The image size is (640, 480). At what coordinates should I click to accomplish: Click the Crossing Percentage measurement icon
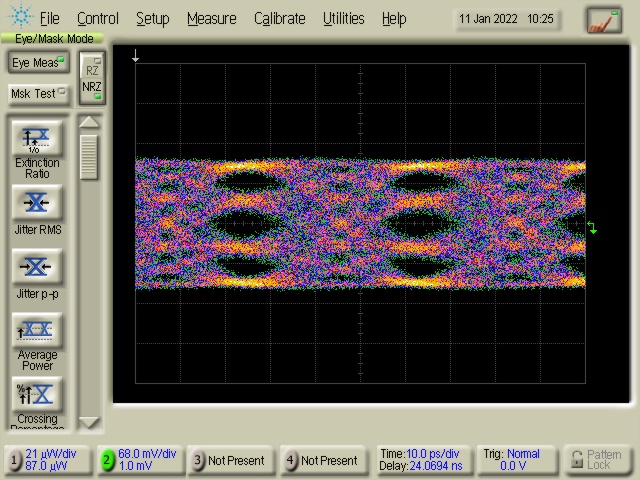tap(36, 394)
